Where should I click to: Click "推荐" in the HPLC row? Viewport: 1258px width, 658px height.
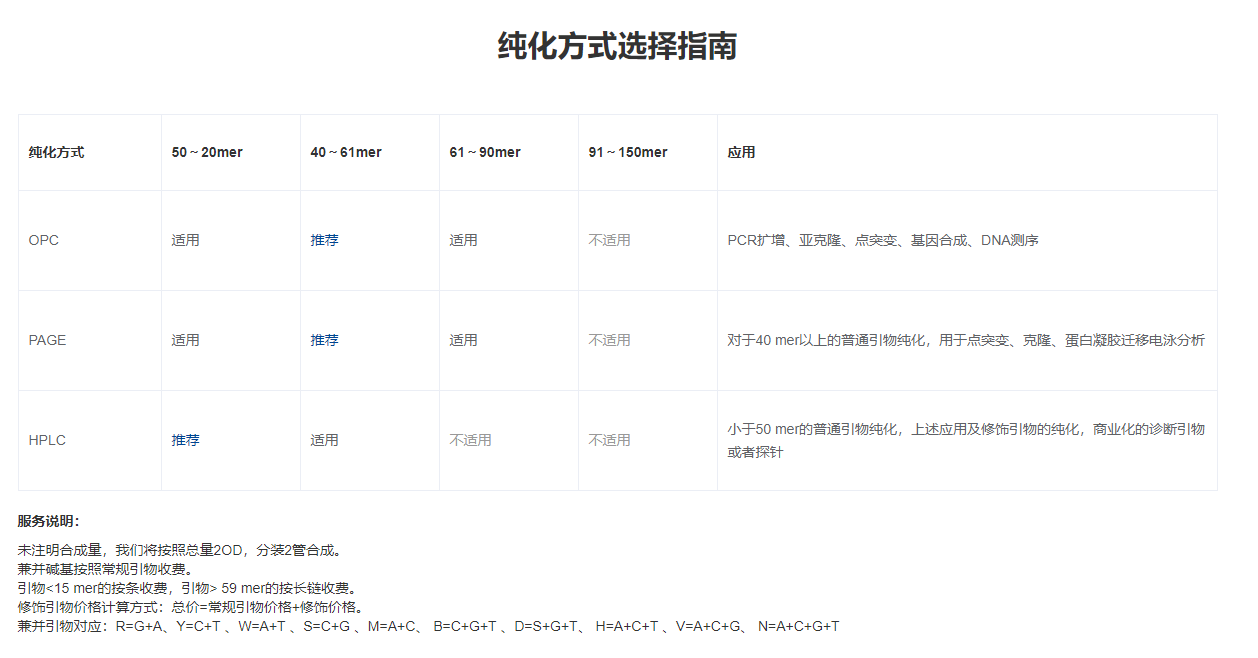[185, 441]
